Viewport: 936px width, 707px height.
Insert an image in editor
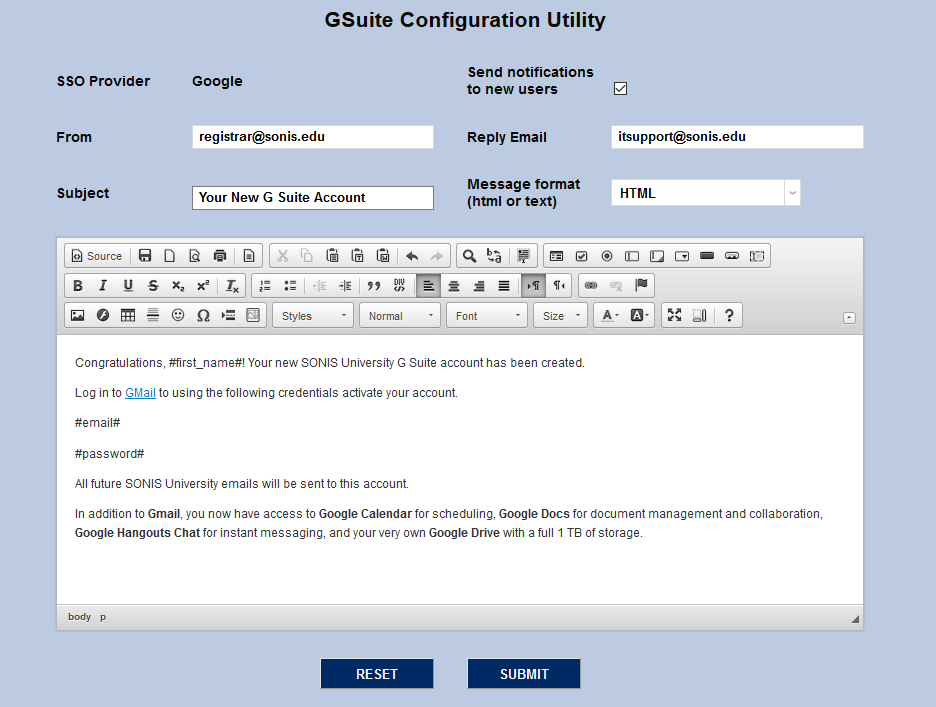pyautogui.click(x=77, y=316)
